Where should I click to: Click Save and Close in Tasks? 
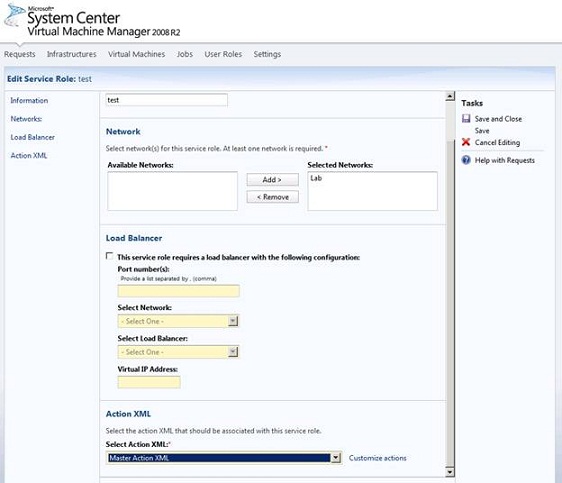tap(498, 119)
